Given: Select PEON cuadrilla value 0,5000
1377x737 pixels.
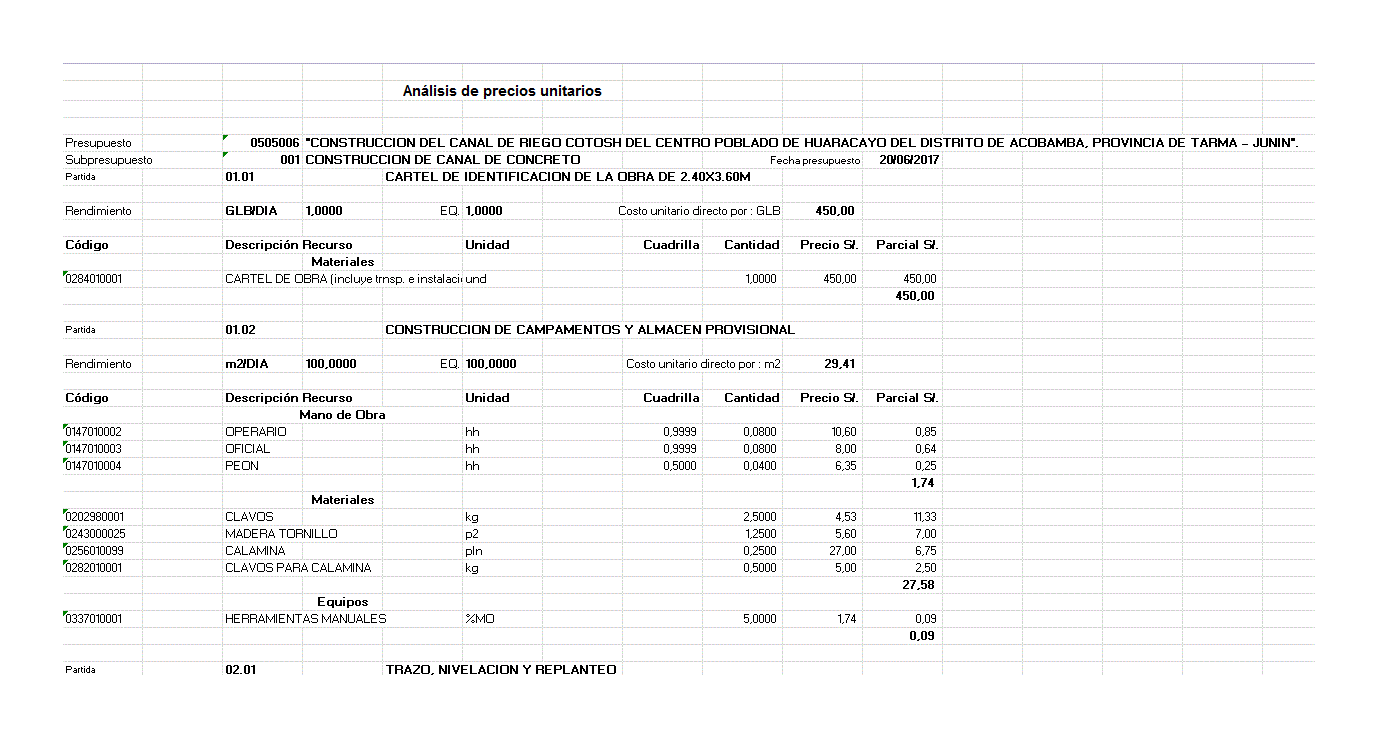Looking at the screenshot, I should pos(680,466).
